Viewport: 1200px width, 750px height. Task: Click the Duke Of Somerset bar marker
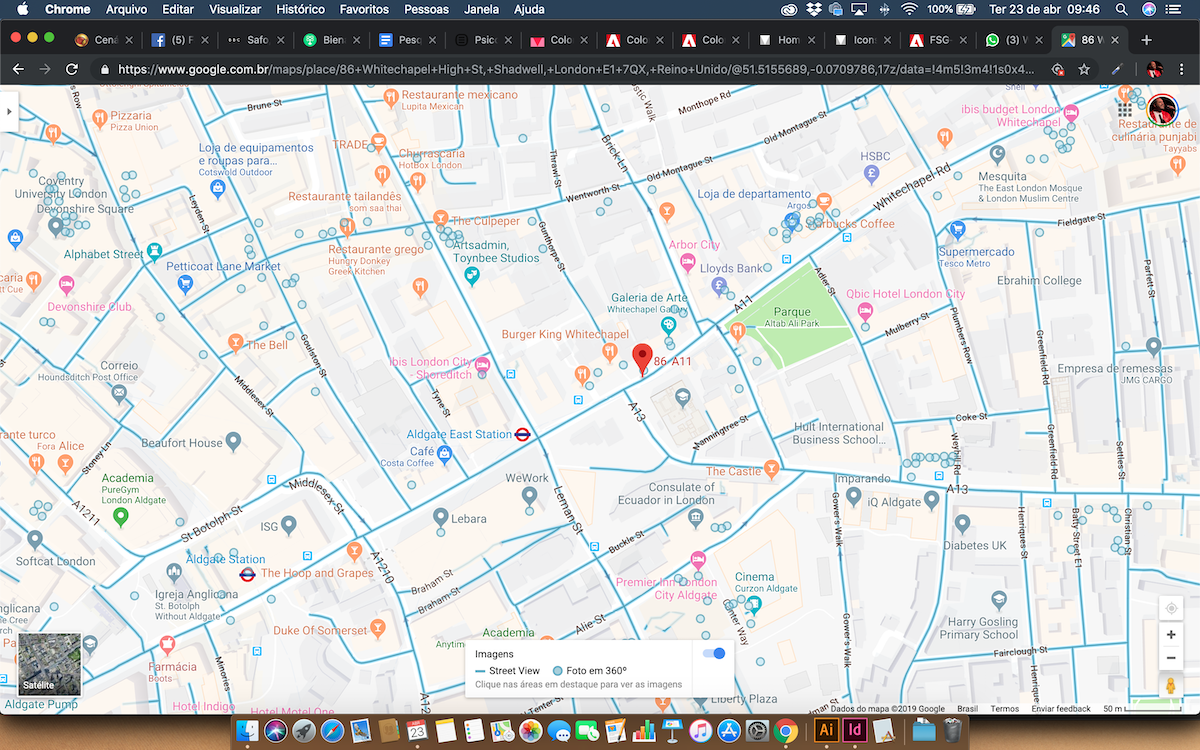pos(377,627)
